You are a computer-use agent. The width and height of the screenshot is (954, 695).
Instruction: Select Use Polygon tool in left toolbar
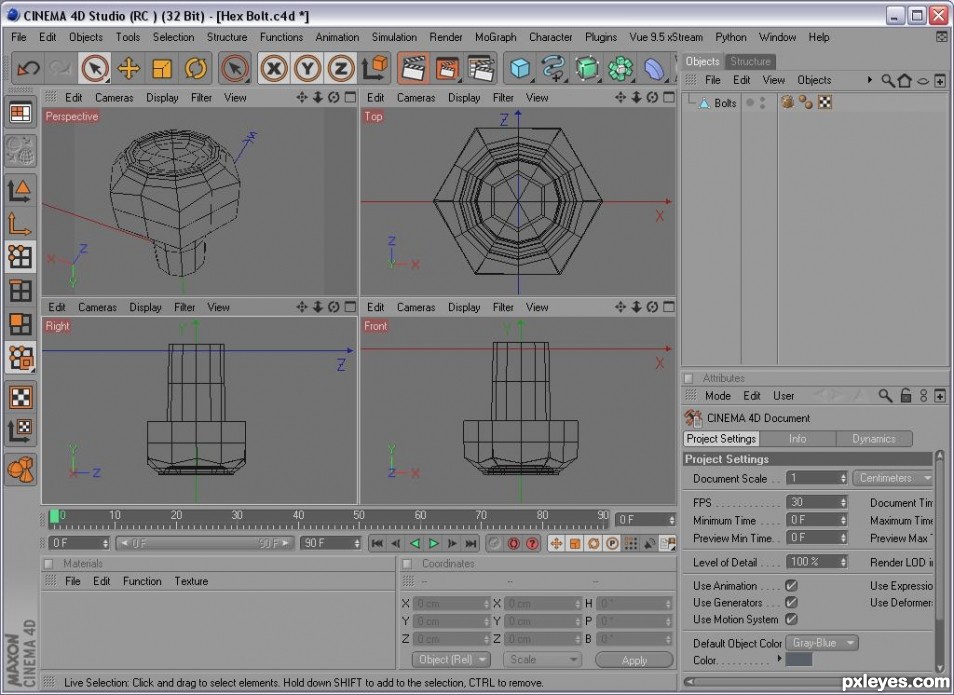(20, 324)
